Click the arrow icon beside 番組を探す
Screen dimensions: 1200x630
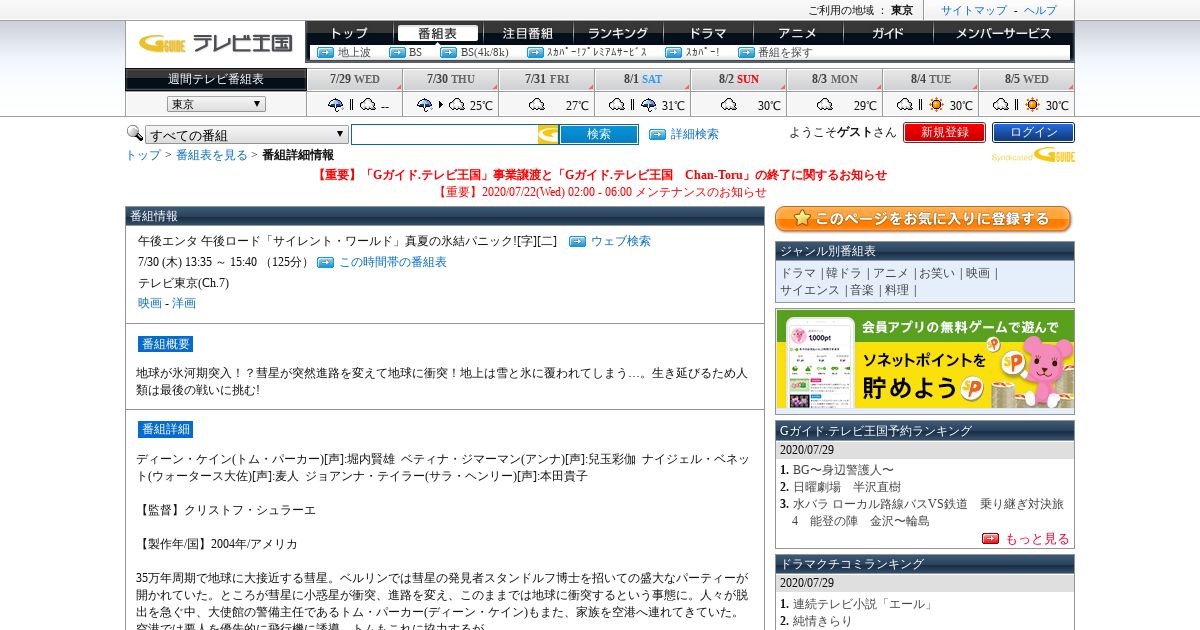746,52
